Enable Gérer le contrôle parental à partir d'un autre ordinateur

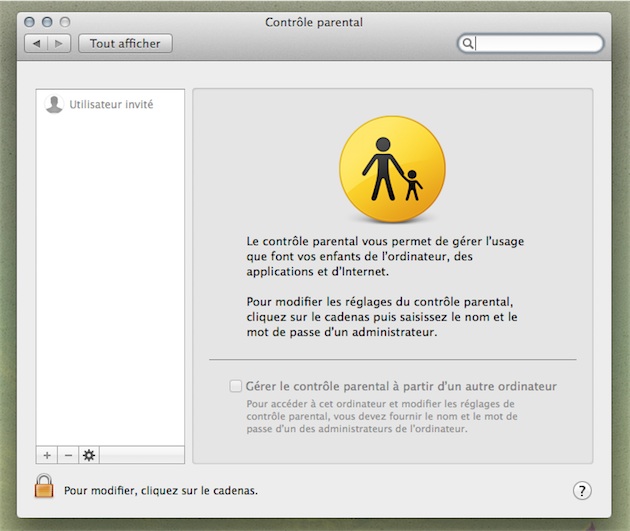tap(235, 386)
